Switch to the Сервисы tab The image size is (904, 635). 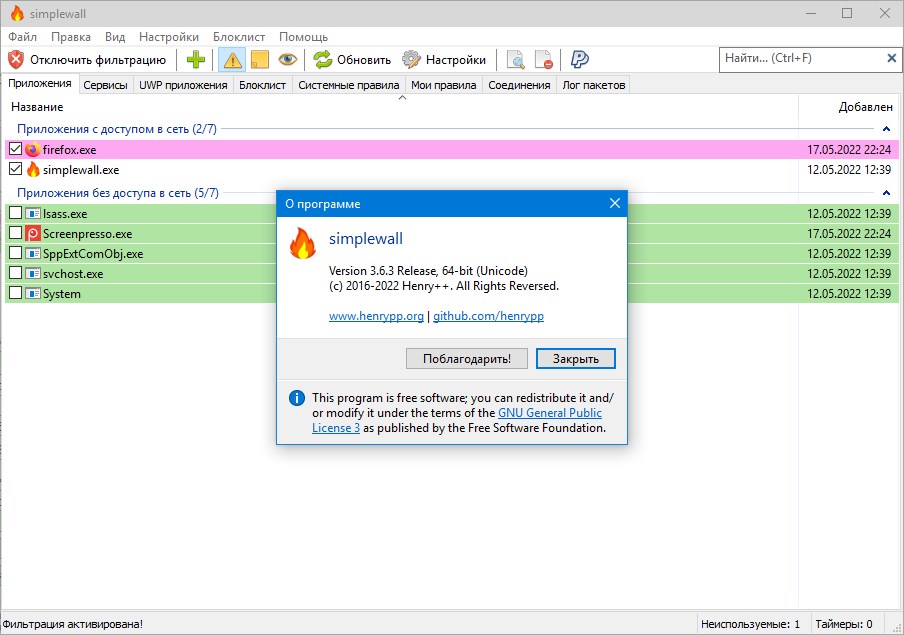[x=106, y=85]
